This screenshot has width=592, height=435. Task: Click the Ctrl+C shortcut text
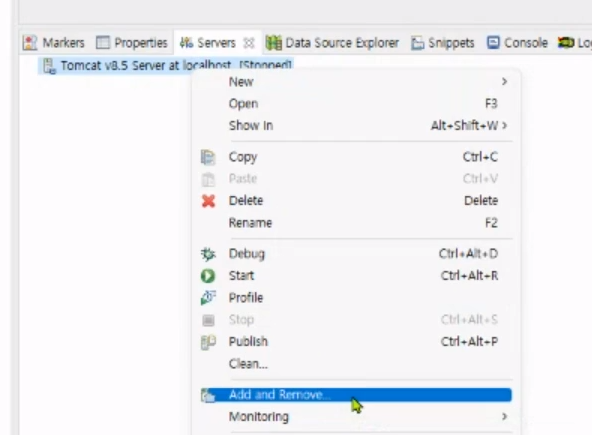click(480, 157)
